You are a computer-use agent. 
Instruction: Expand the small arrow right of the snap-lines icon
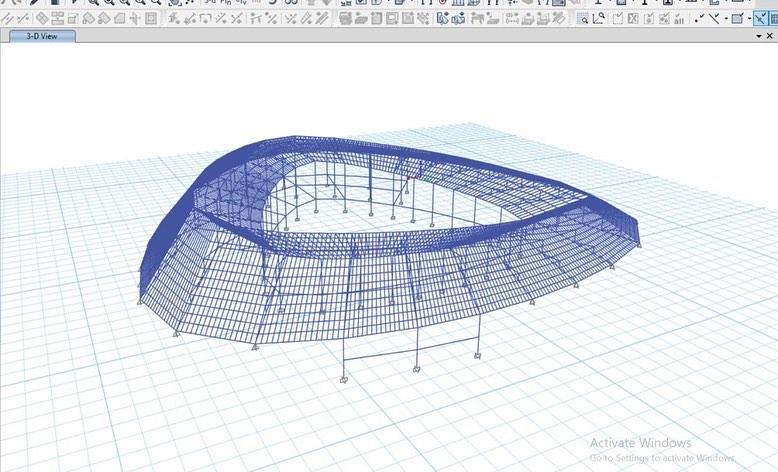pyautogui.click(x=725, y=18)
